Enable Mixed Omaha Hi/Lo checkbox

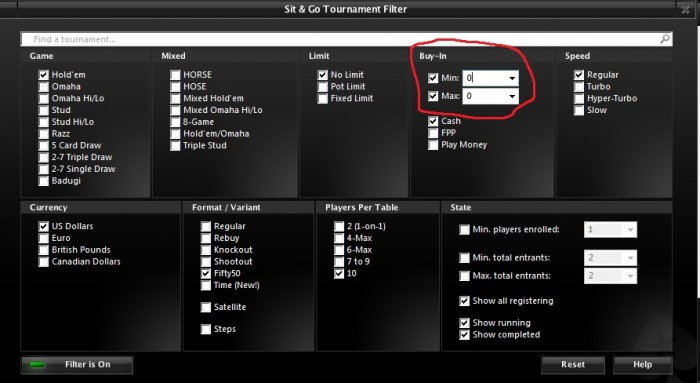point(175,110)
